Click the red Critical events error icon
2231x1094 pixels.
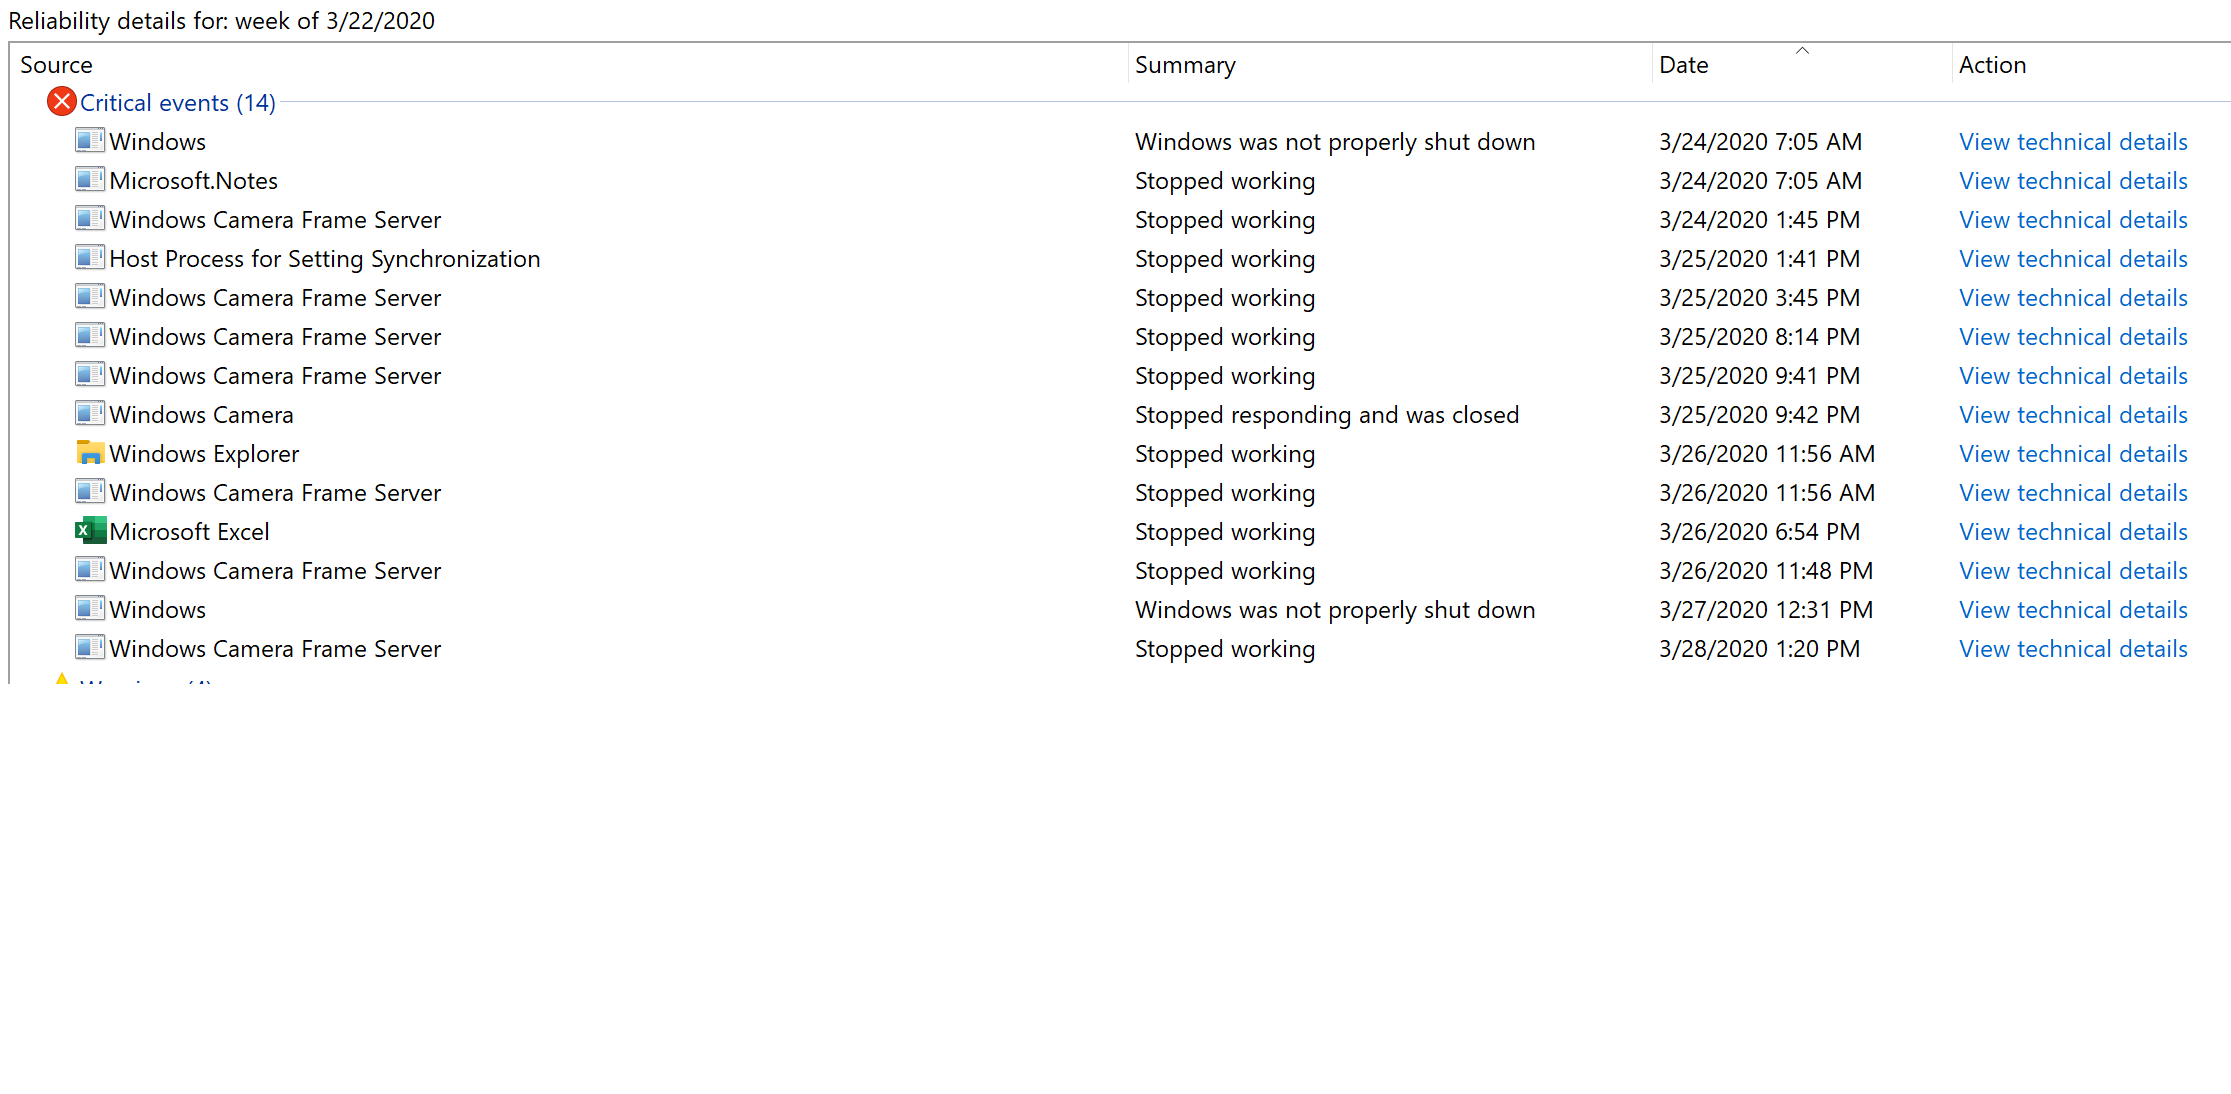[62, 102]
